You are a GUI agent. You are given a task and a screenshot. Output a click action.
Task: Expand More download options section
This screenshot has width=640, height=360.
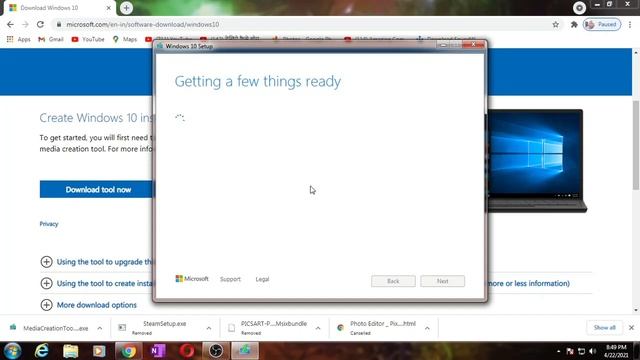click(89, 305)
